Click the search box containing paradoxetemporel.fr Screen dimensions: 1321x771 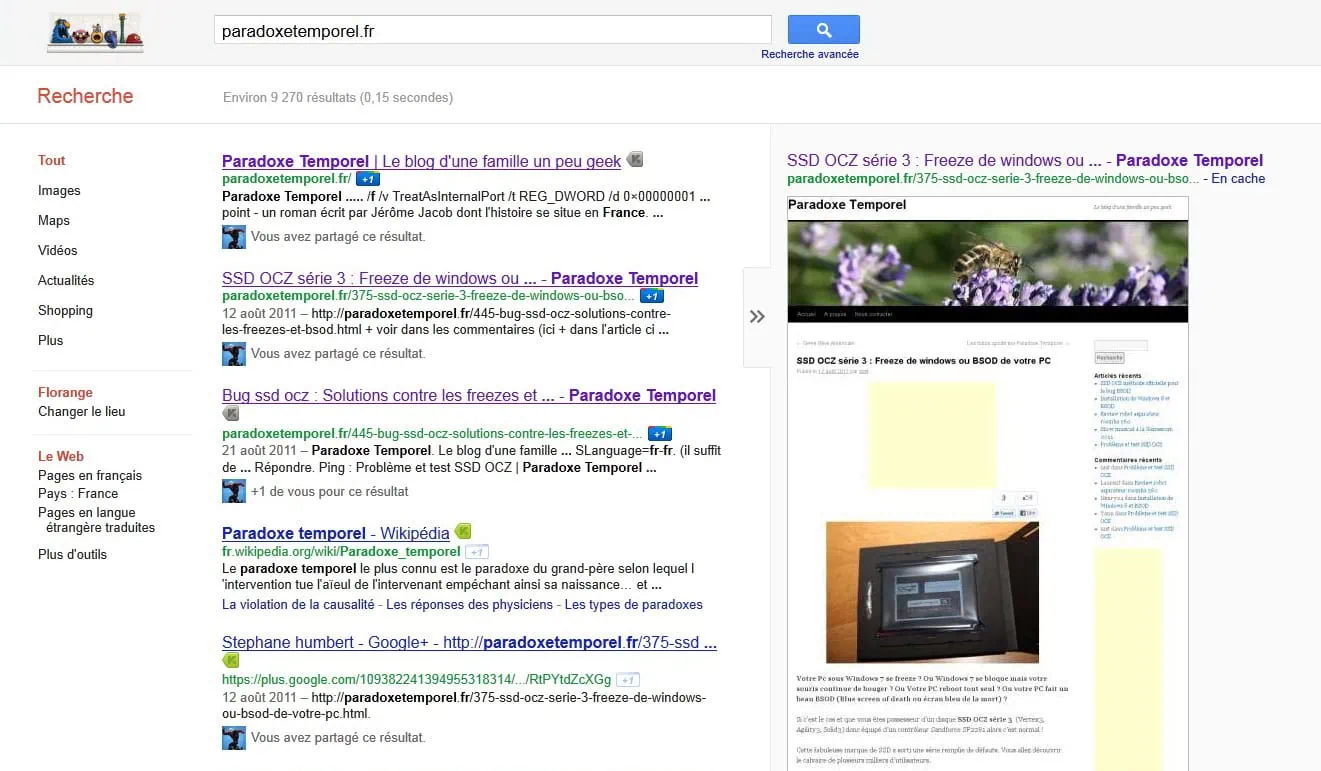pos(492,31)
